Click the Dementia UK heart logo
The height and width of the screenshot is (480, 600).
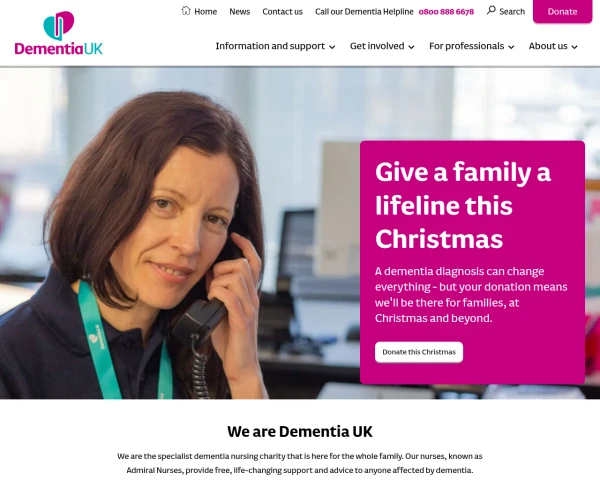pyautogui.click(x=59, y=26)
